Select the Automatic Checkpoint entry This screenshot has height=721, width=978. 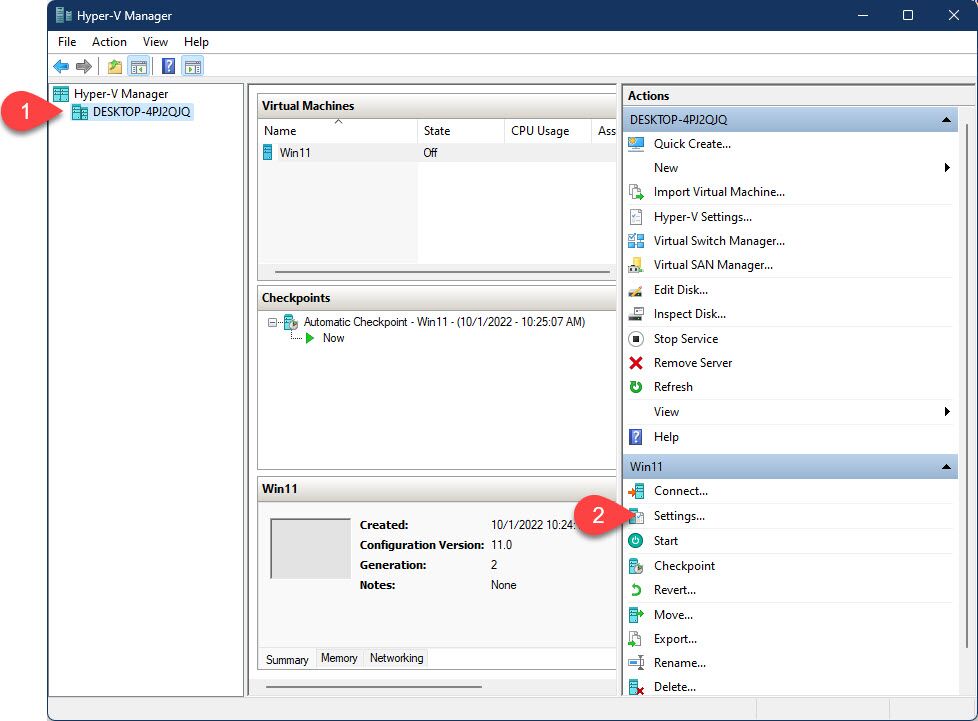pos(443,322)
